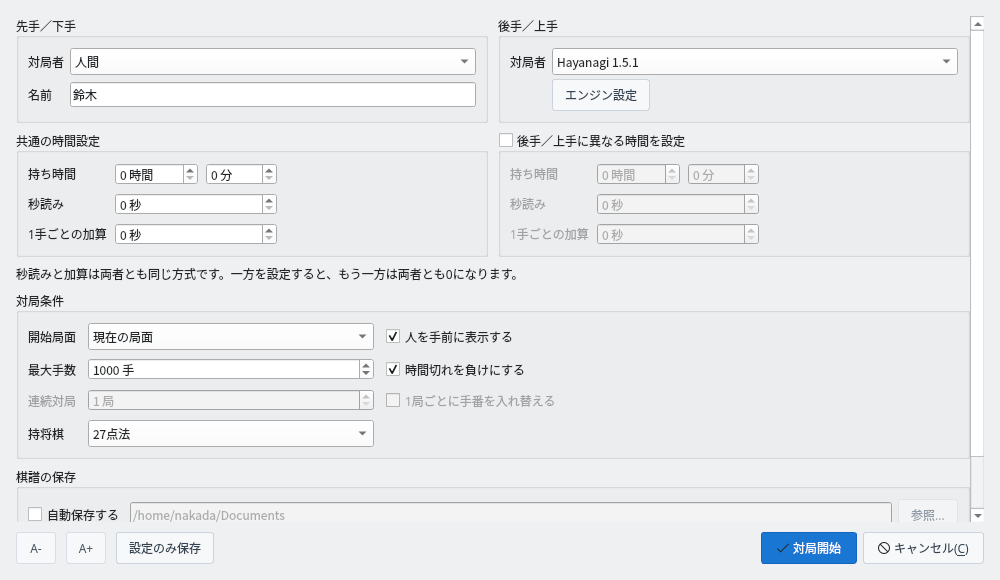
Task: Increase font size with A+ button
Action: (x=85, y=548)
